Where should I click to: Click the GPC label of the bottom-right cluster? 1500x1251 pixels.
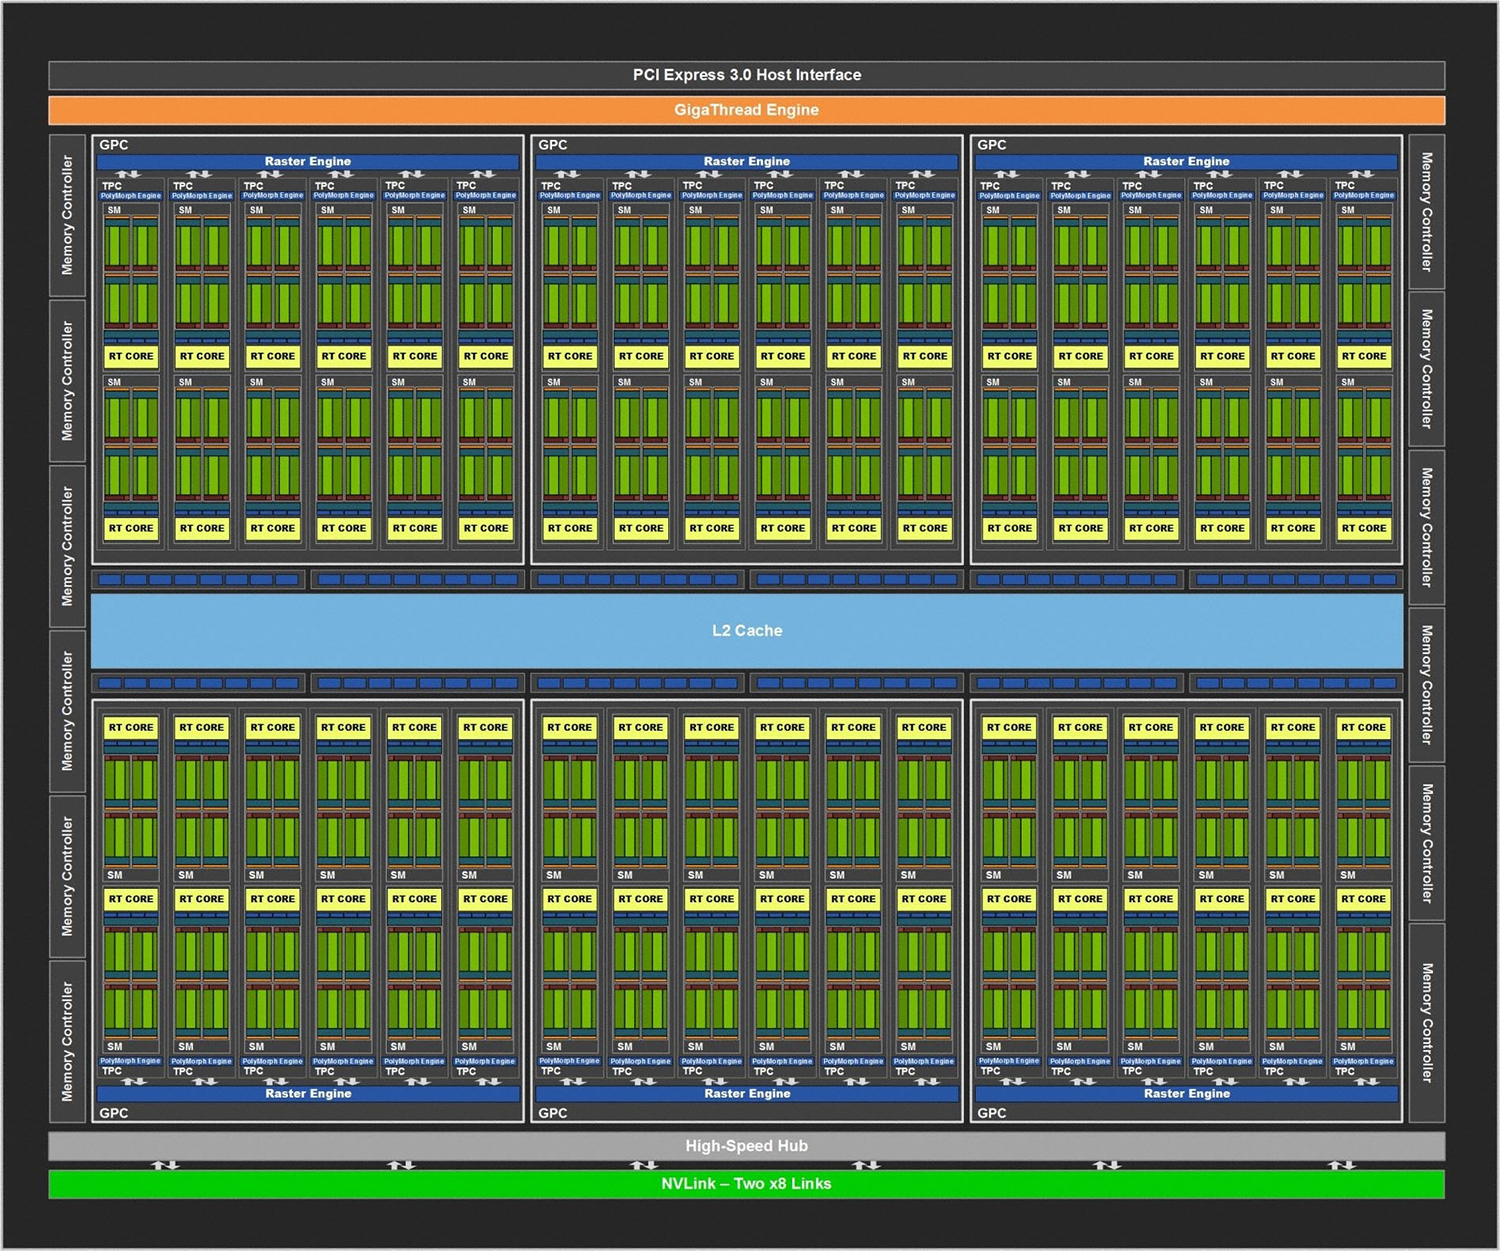pos(992,1113)
